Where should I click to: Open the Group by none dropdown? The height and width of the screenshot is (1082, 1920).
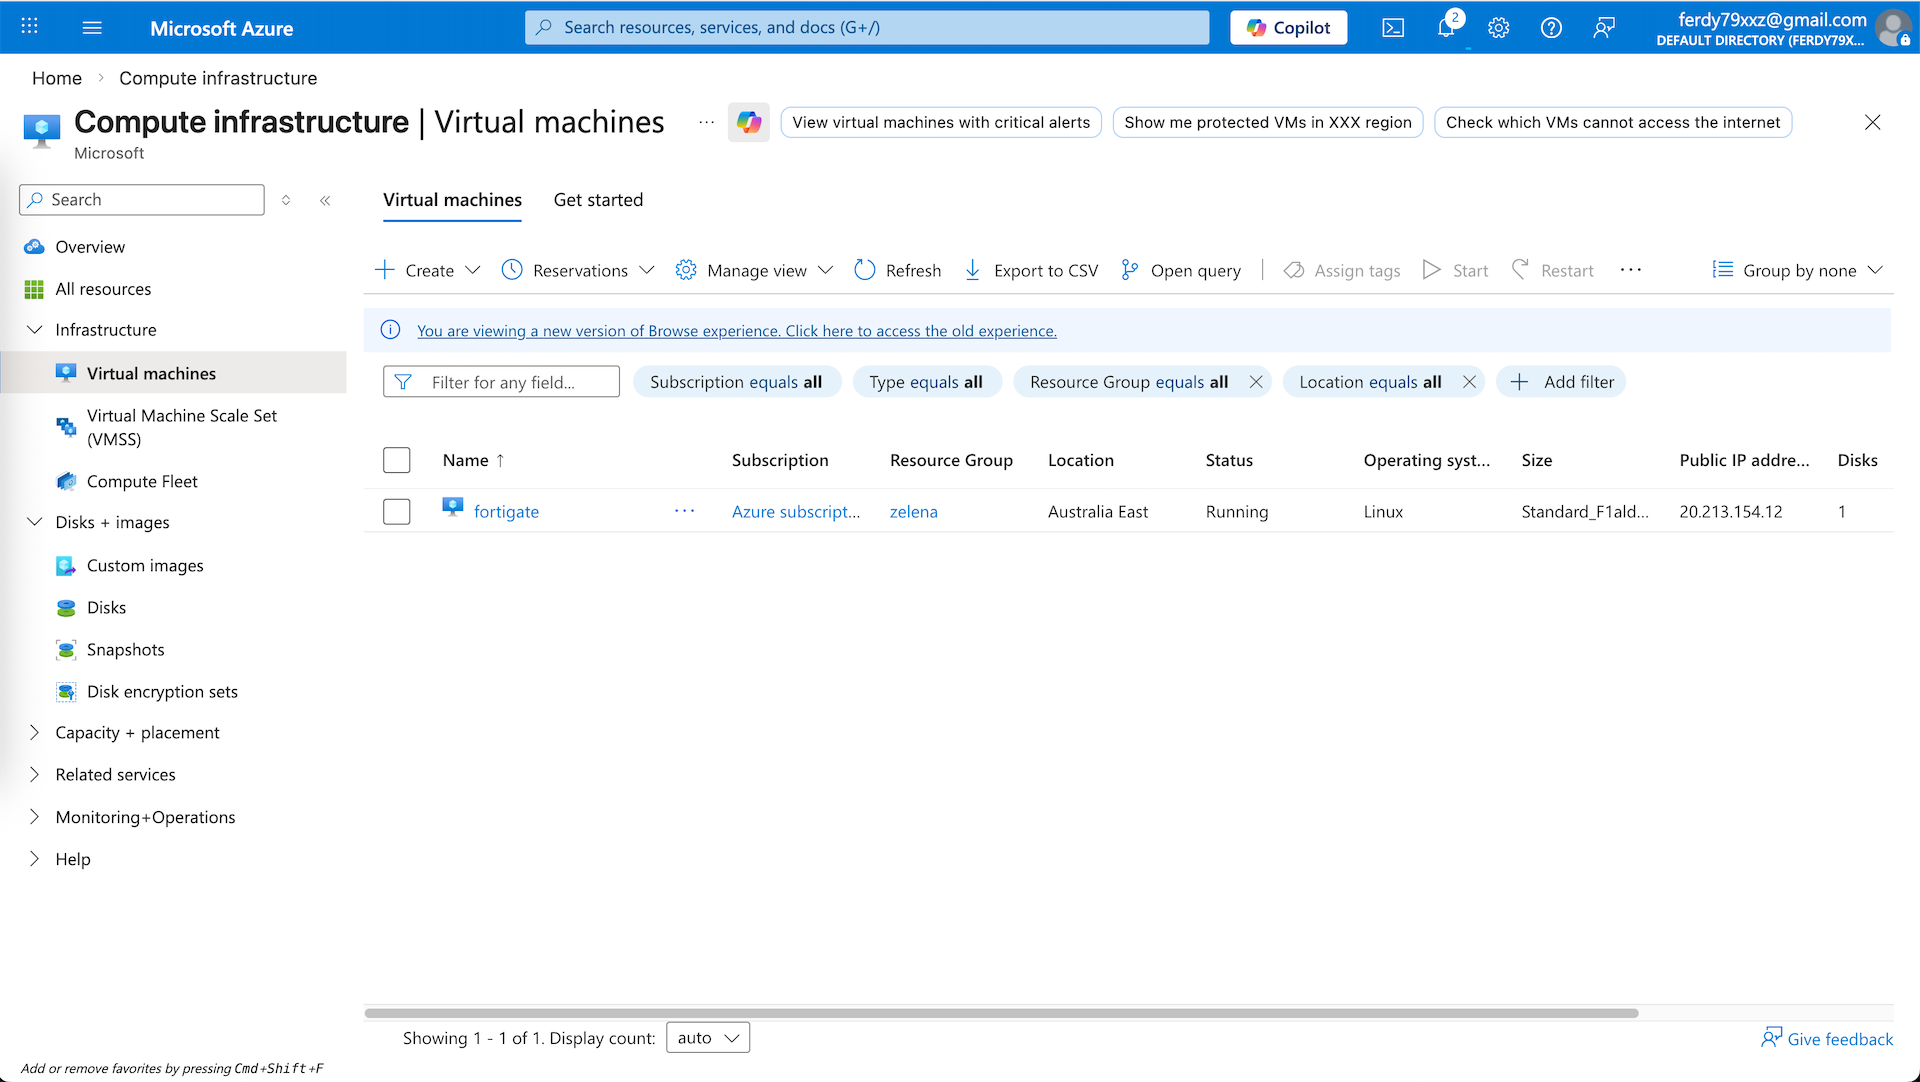coord(1798,270)
